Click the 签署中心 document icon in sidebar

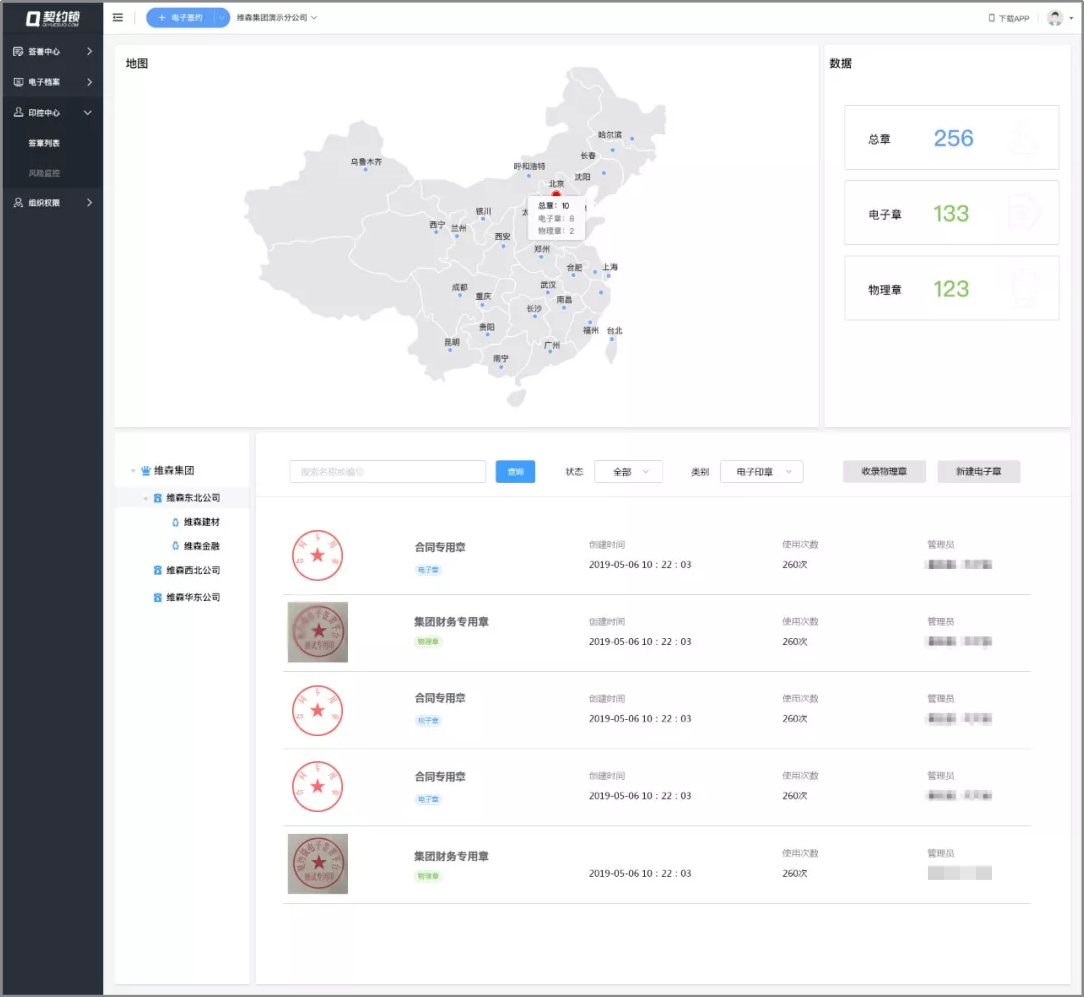[19, 51]
